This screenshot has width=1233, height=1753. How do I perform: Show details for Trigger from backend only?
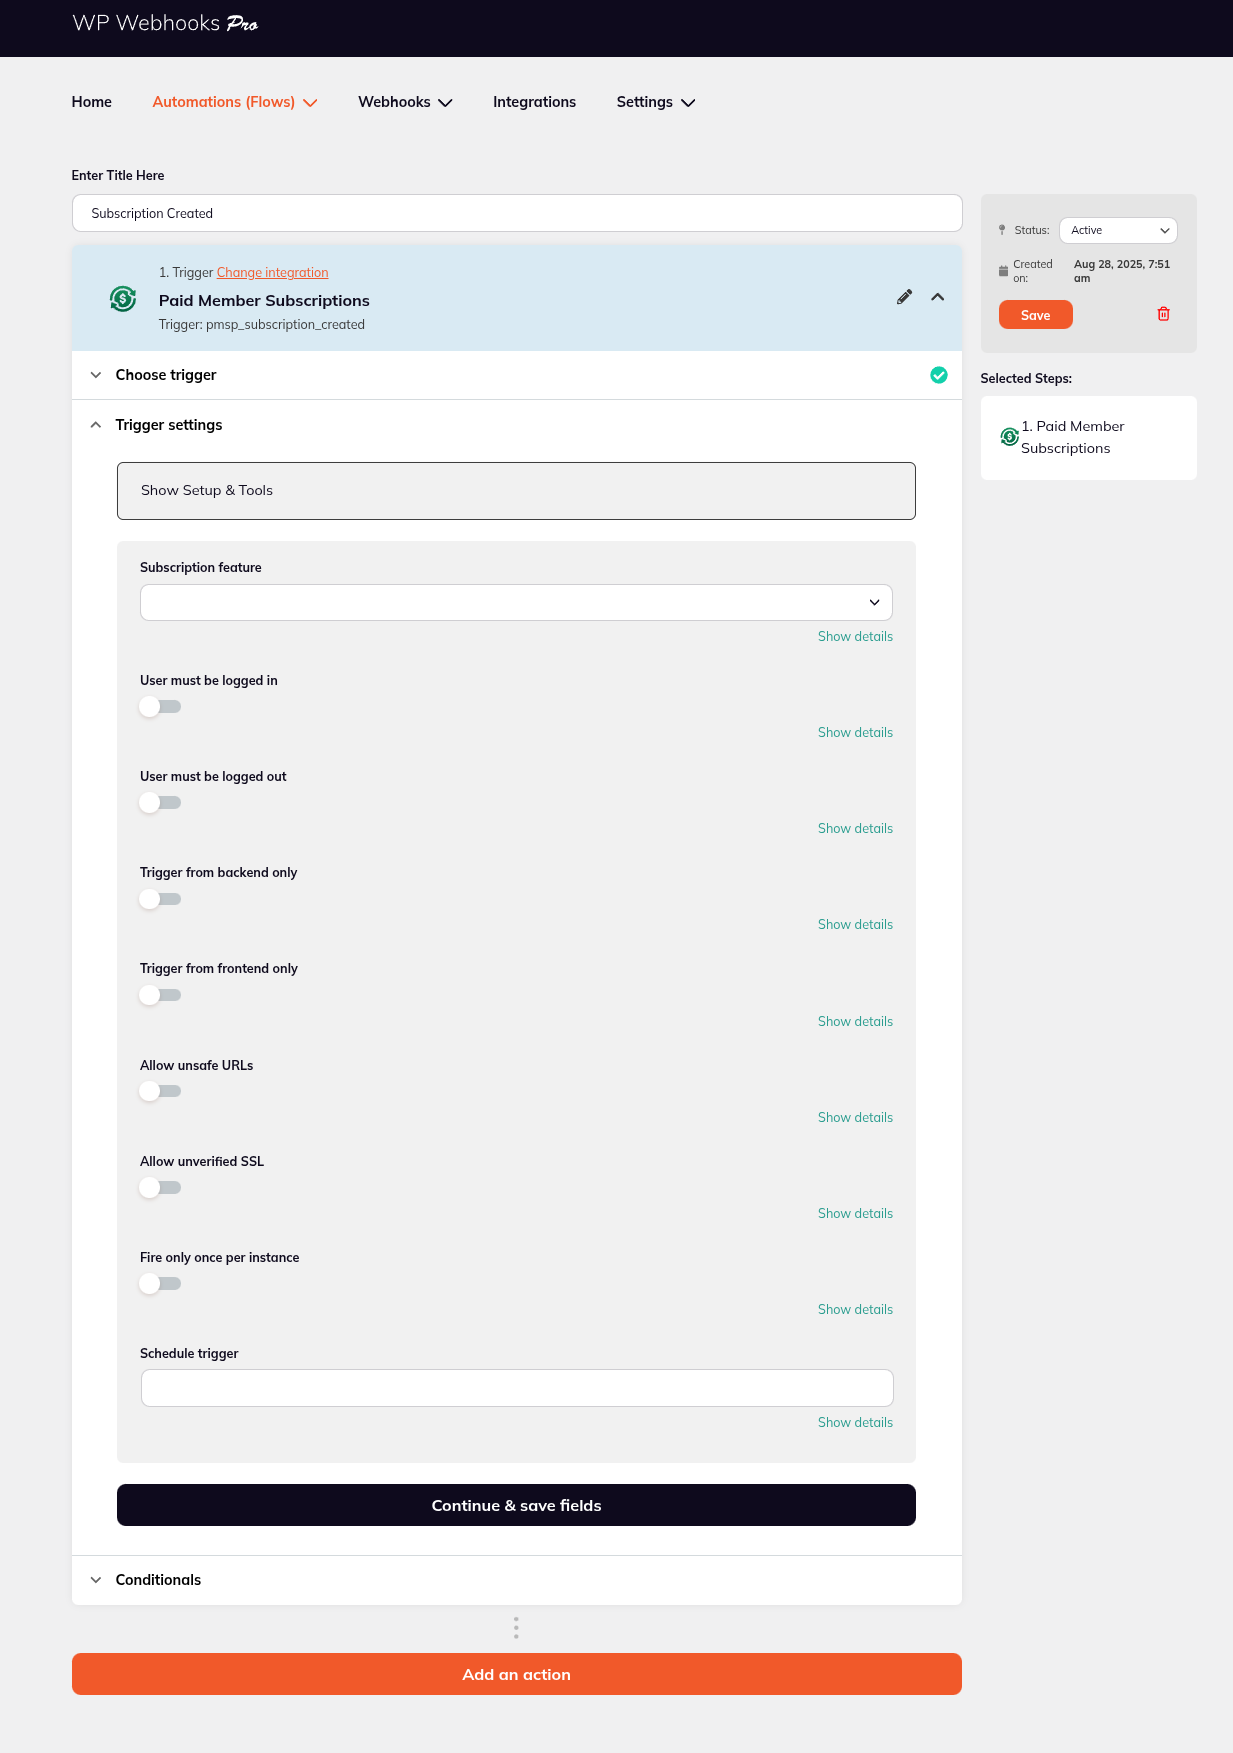pos(855,925)
